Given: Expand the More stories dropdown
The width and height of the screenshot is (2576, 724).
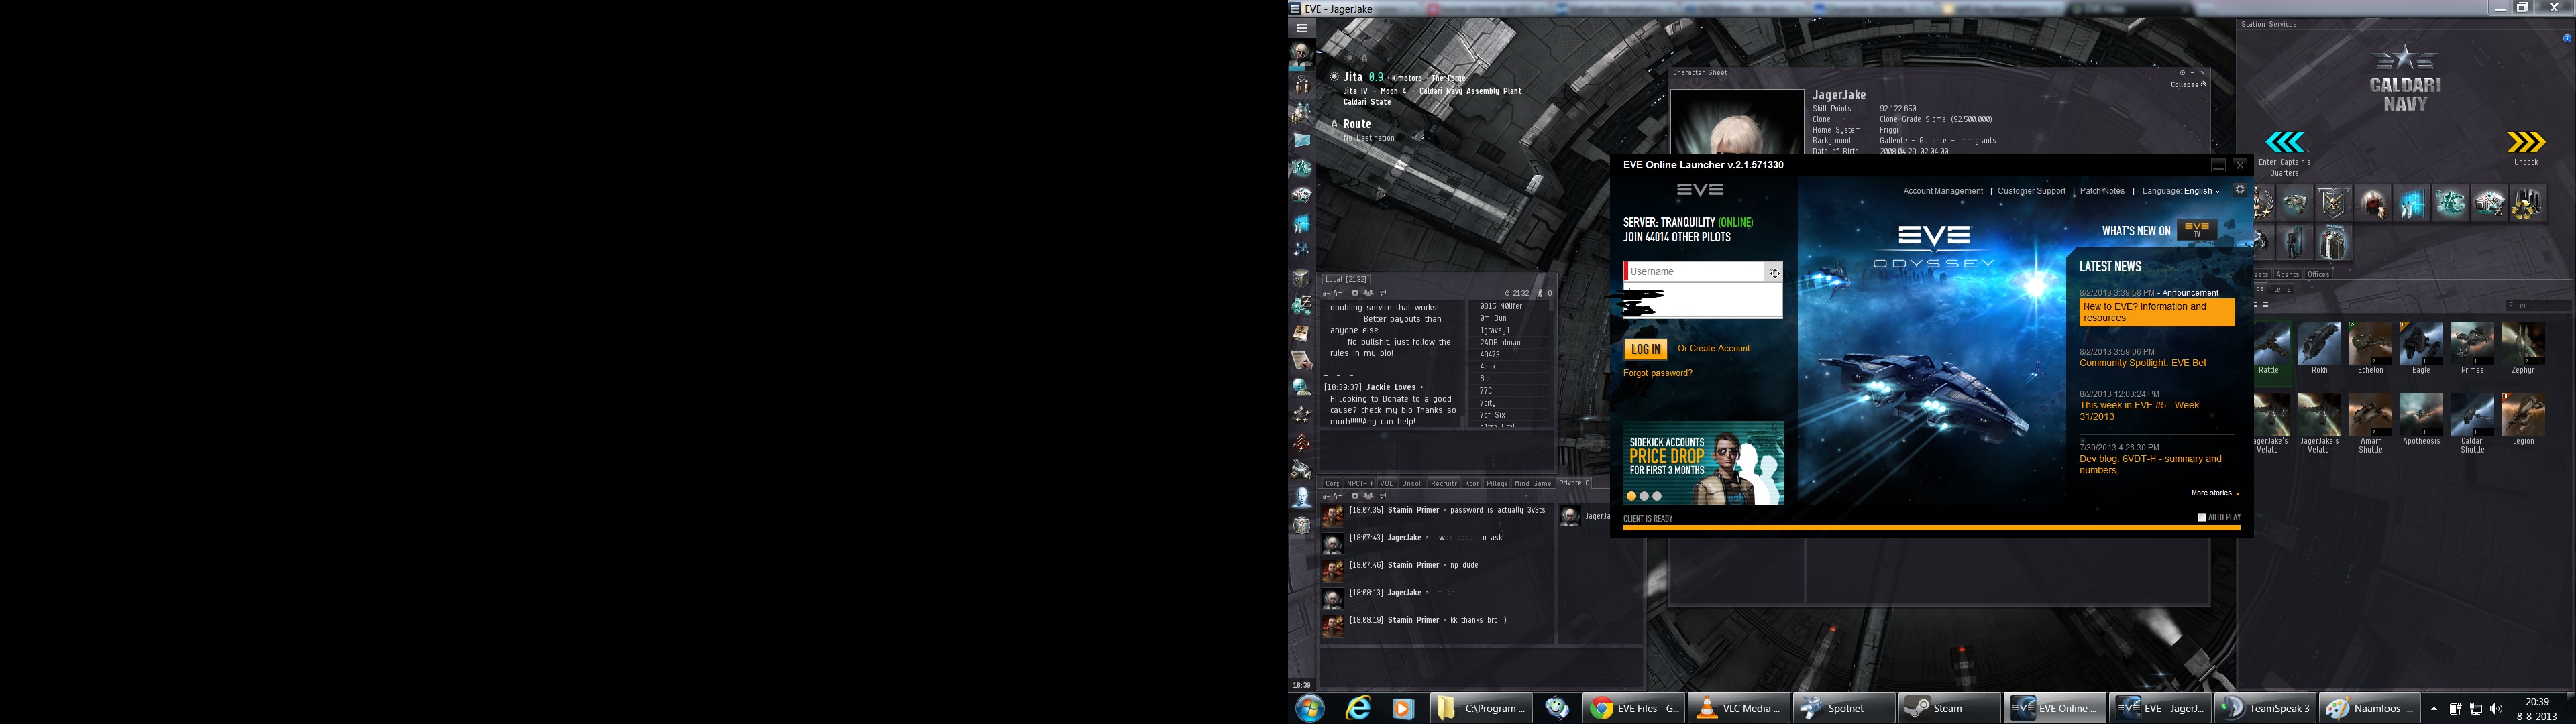Looking at the screenshot, I should 2215,493.
